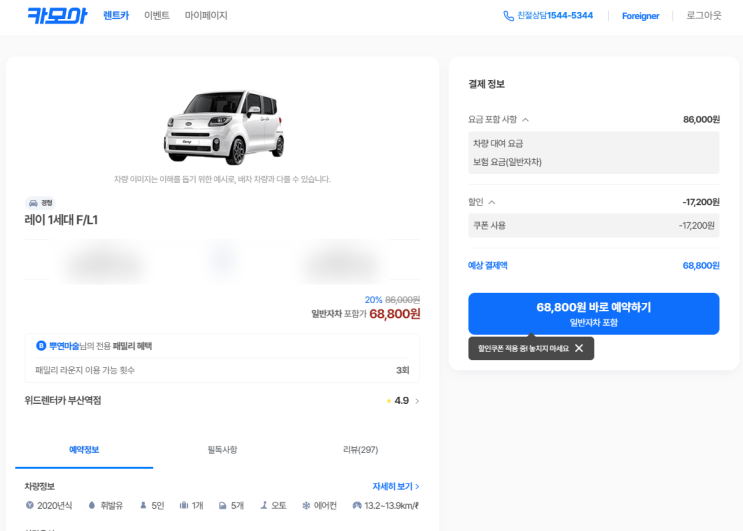
Task: Click the 차량정보 section heading
Action: click(40, 486)
